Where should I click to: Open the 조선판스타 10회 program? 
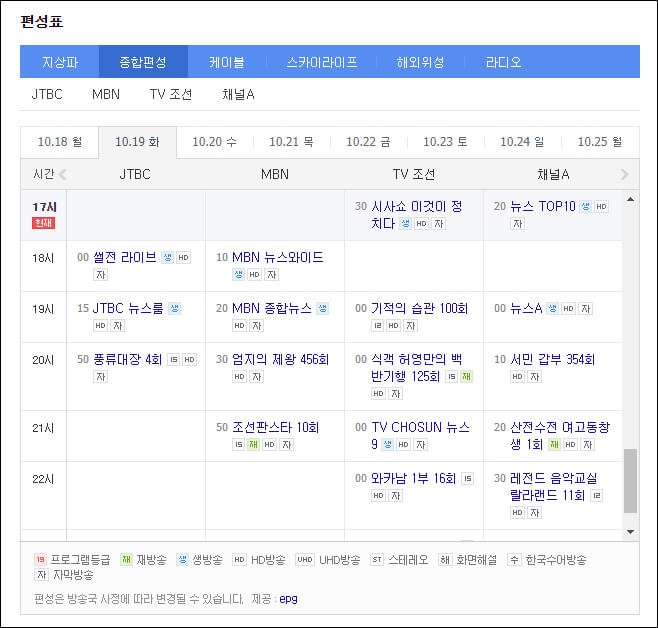coord(275,427)
